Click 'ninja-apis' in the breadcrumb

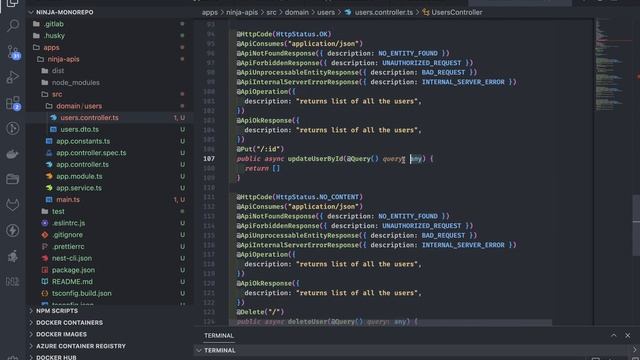point(242,12)
